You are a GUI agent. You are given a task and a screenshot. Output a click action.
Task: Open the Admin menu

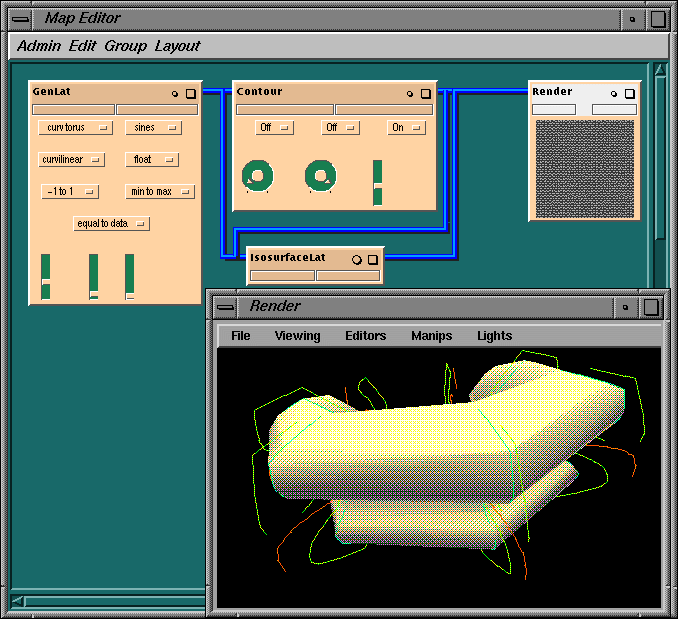[x=39, y=46]
